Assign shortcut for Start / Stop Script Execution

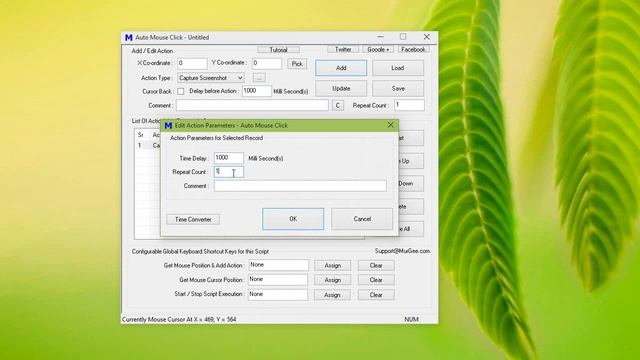tap(332, 295)
